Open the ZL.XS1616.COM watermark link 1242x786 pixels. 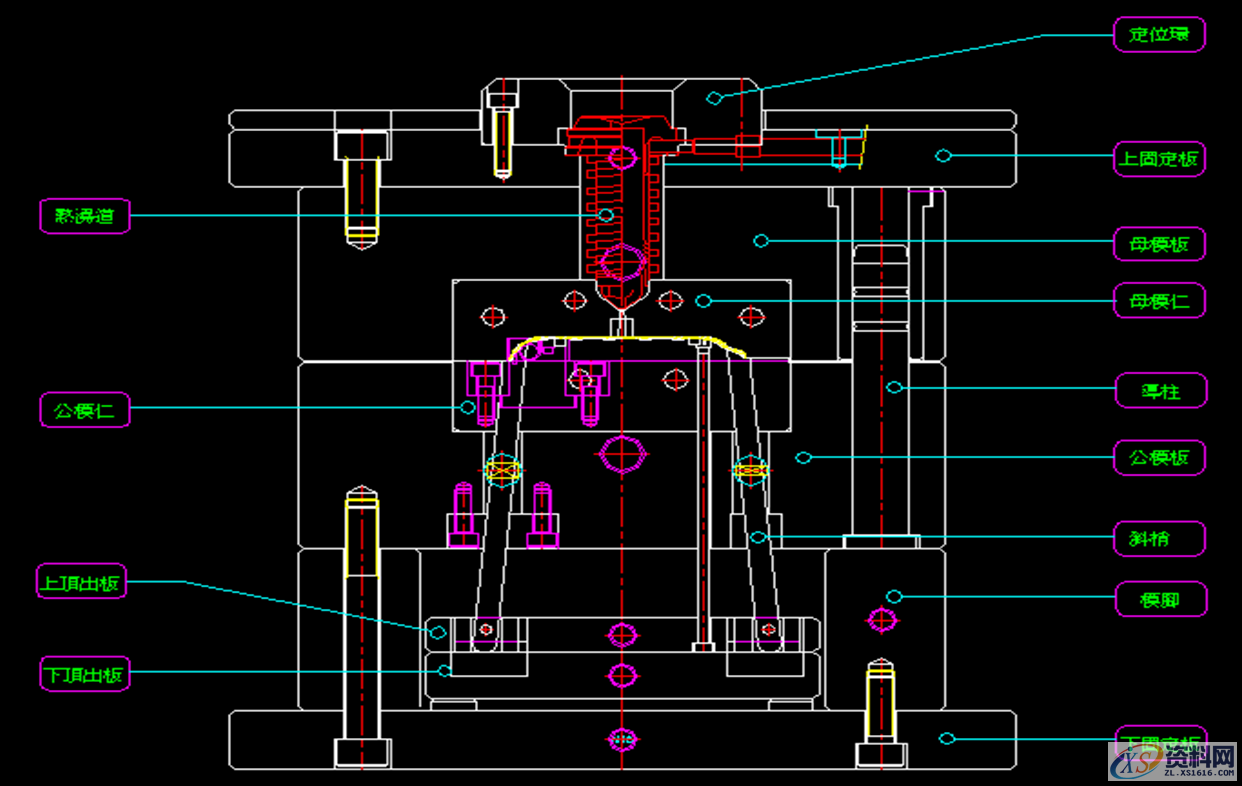[1201, 772]
